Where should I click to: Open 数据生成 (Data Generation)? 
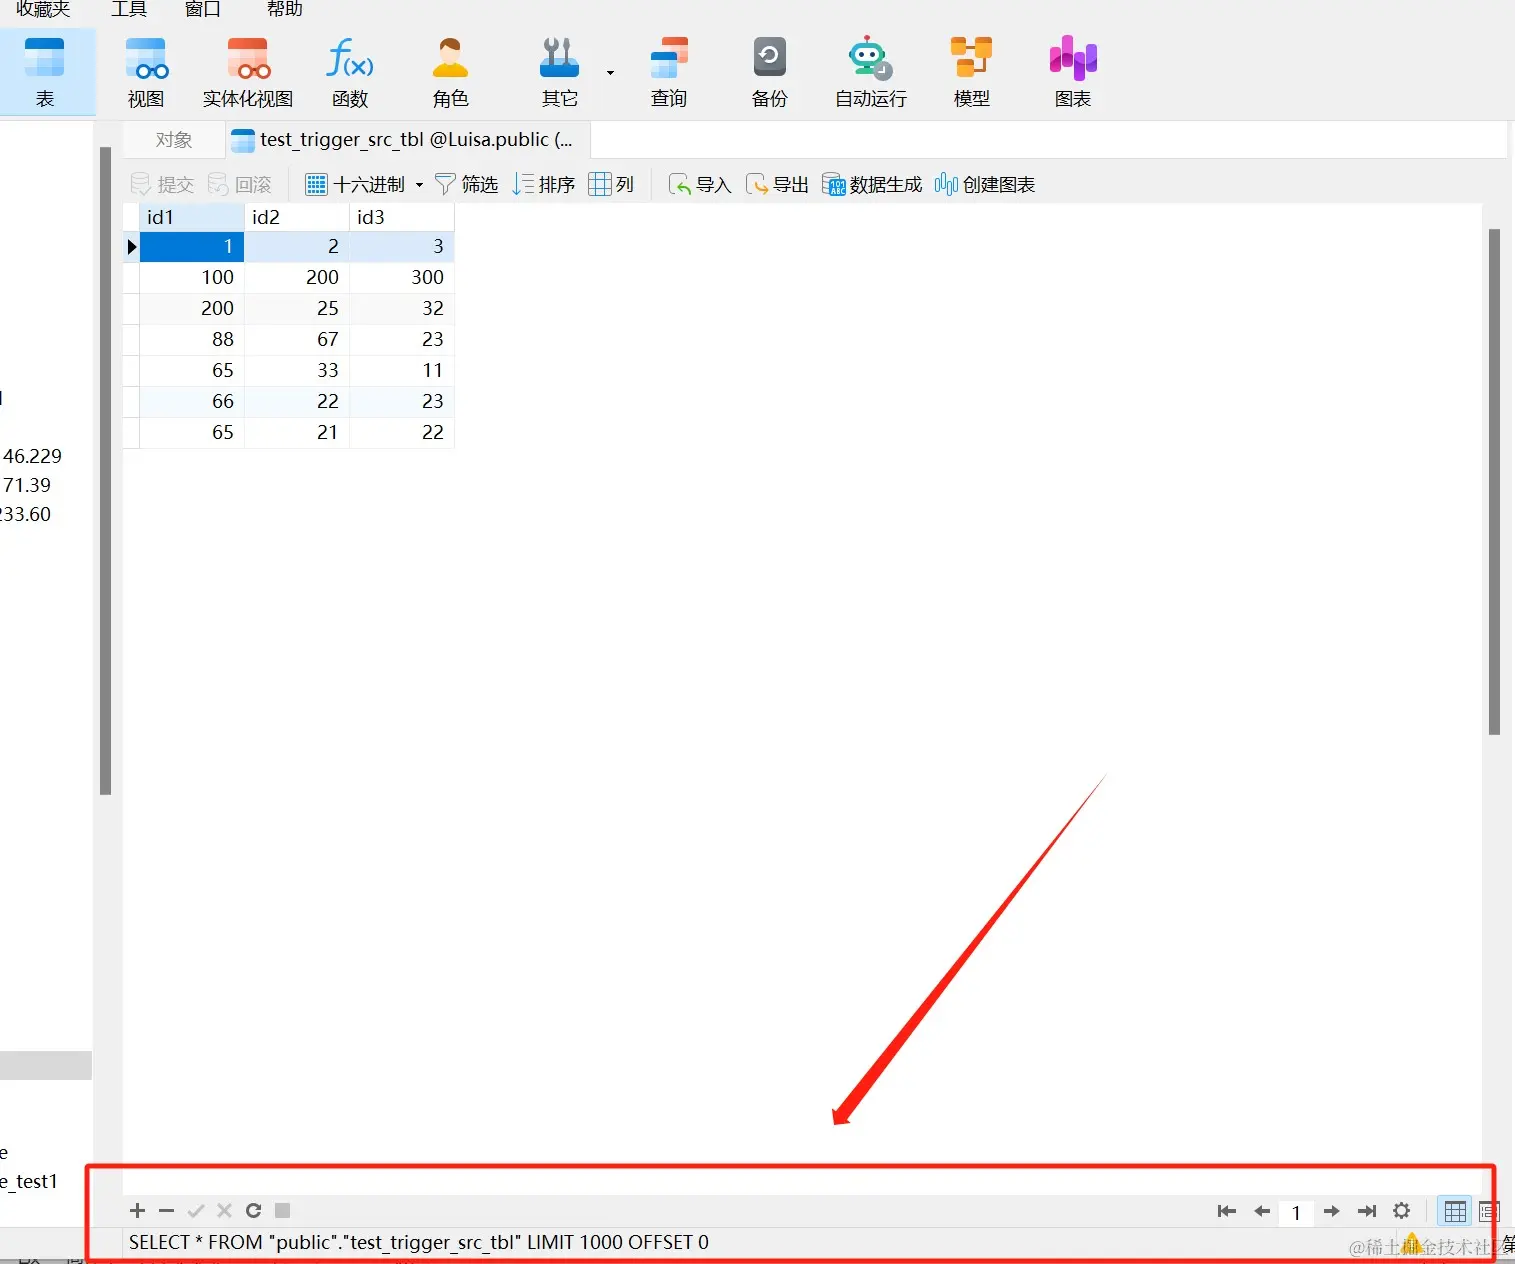coord(872,184)
